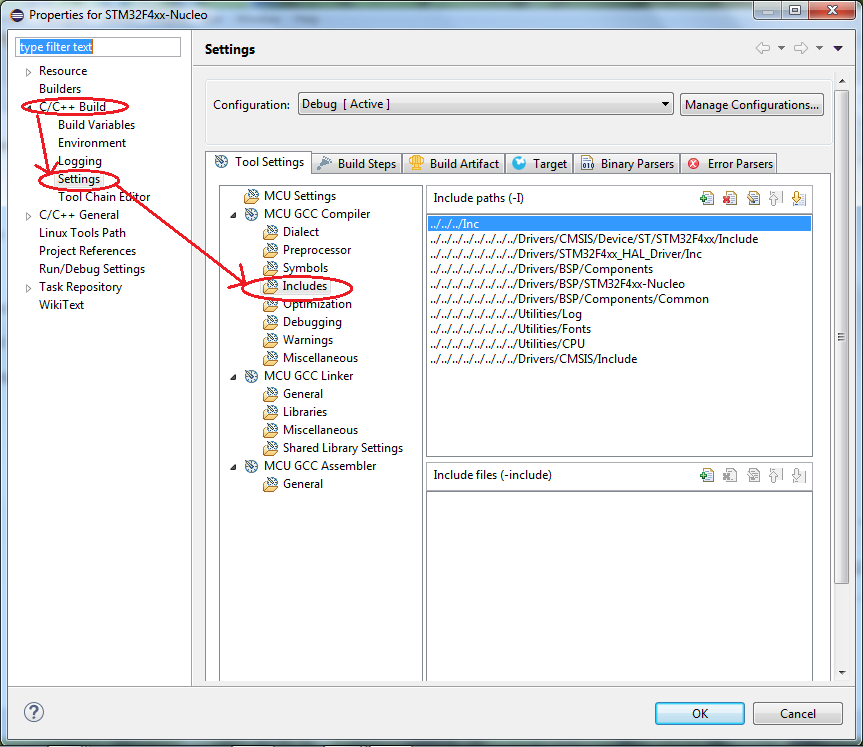Image resolution: width=863 pixels, height=747 pixels.
Task: Click Manage Configurations button
Action: click(752, 105)
